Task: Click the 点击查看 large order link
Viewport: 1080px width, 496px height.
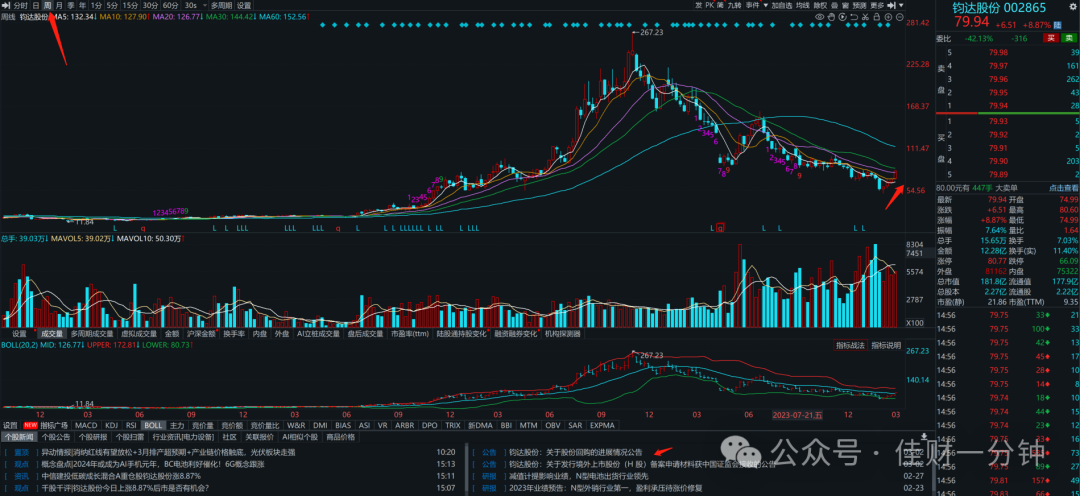Action: click(x=1063, y=187)
